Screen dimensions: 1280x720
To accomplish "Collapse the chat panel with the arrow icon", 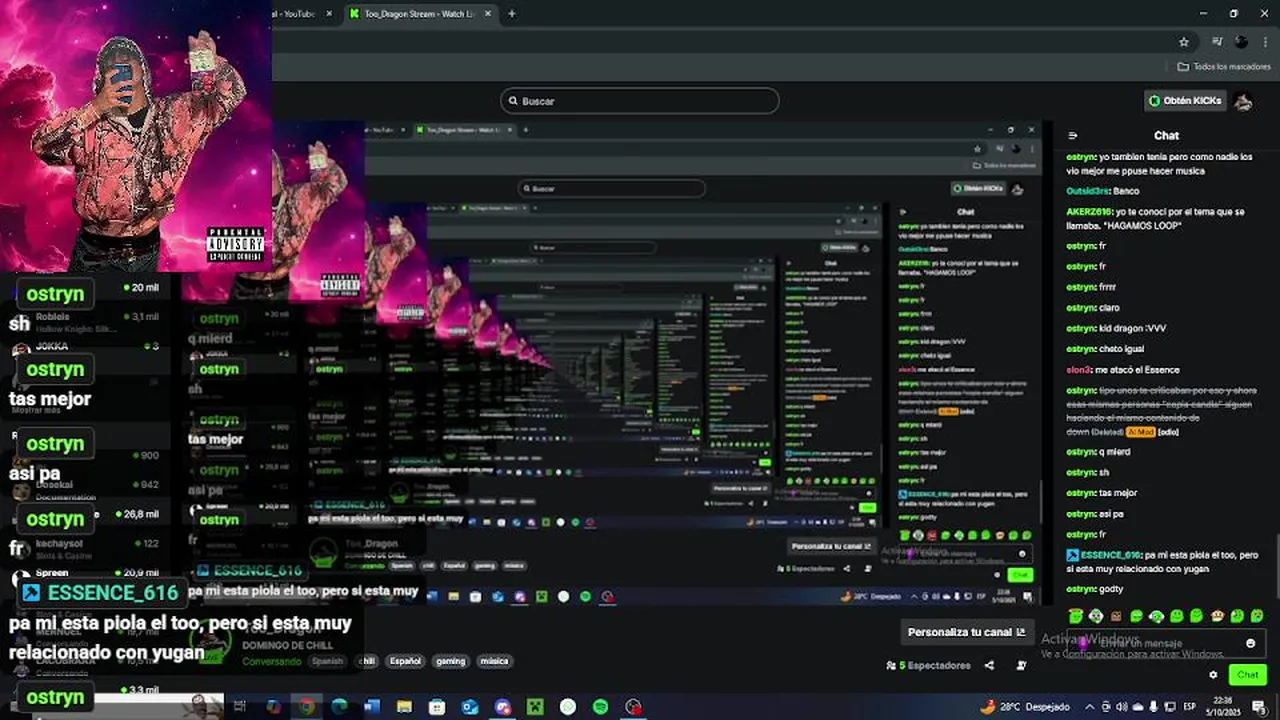I will point(1072,136).
